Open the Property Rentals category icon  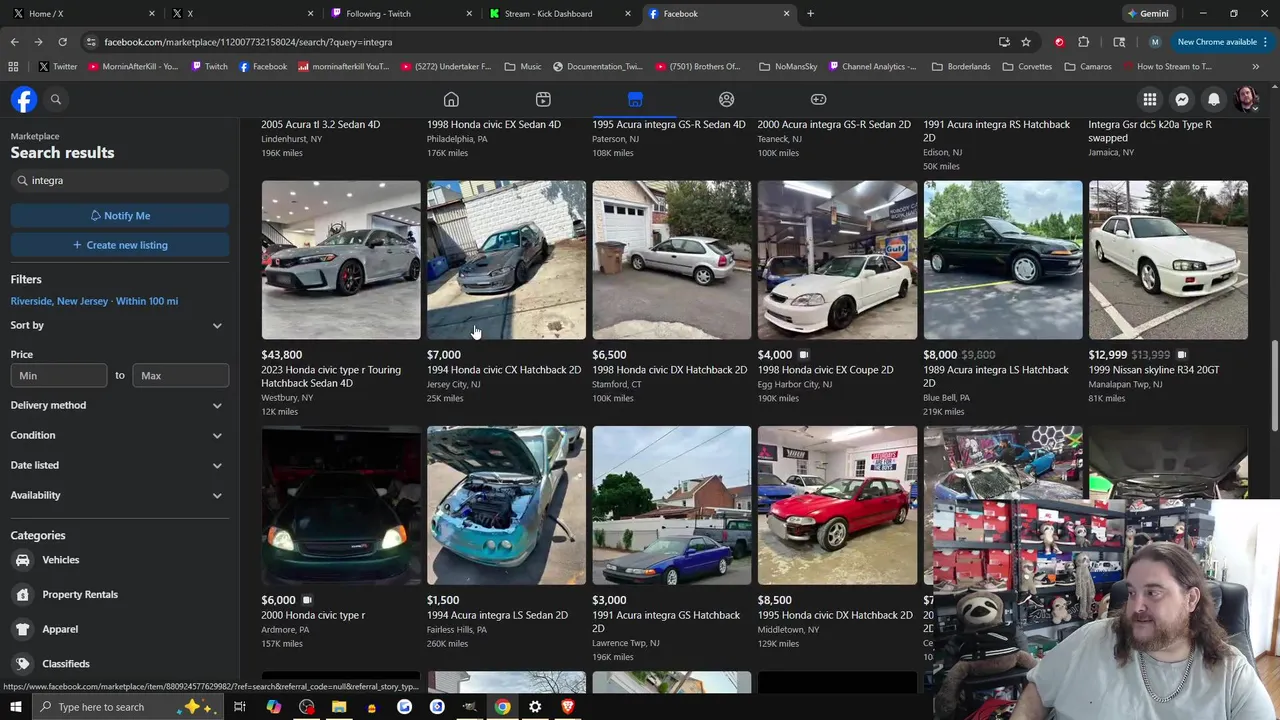(x=22, y=594)
